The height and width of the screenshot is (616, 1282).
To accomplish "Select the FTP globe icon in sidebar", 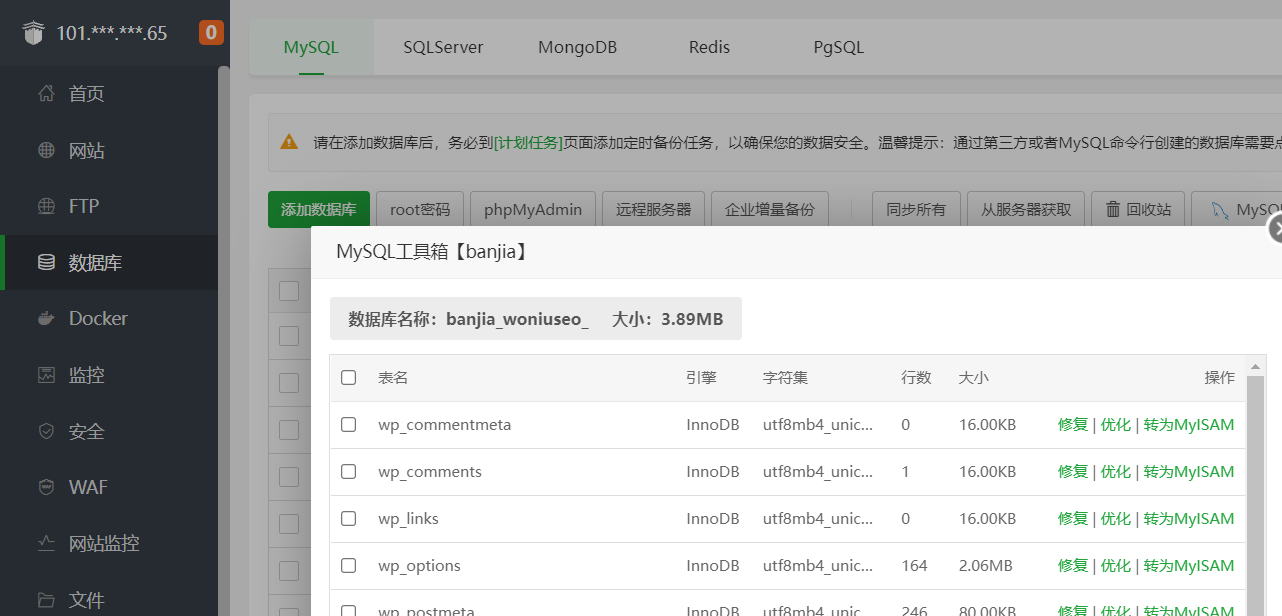I will click(x=46, y=207).
